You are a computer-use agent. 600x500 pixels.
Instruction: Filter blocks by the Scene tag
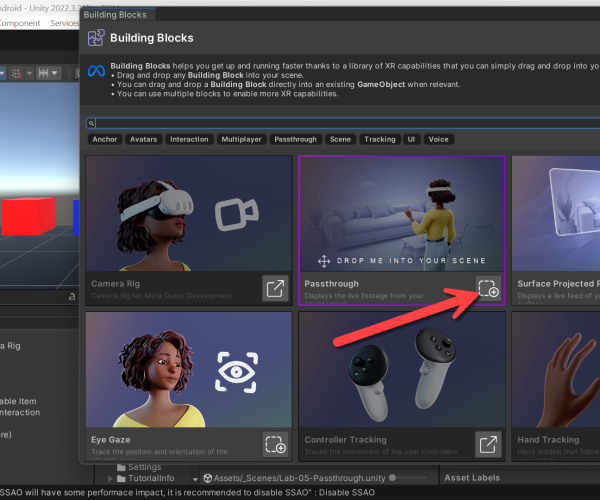(340, 139)
